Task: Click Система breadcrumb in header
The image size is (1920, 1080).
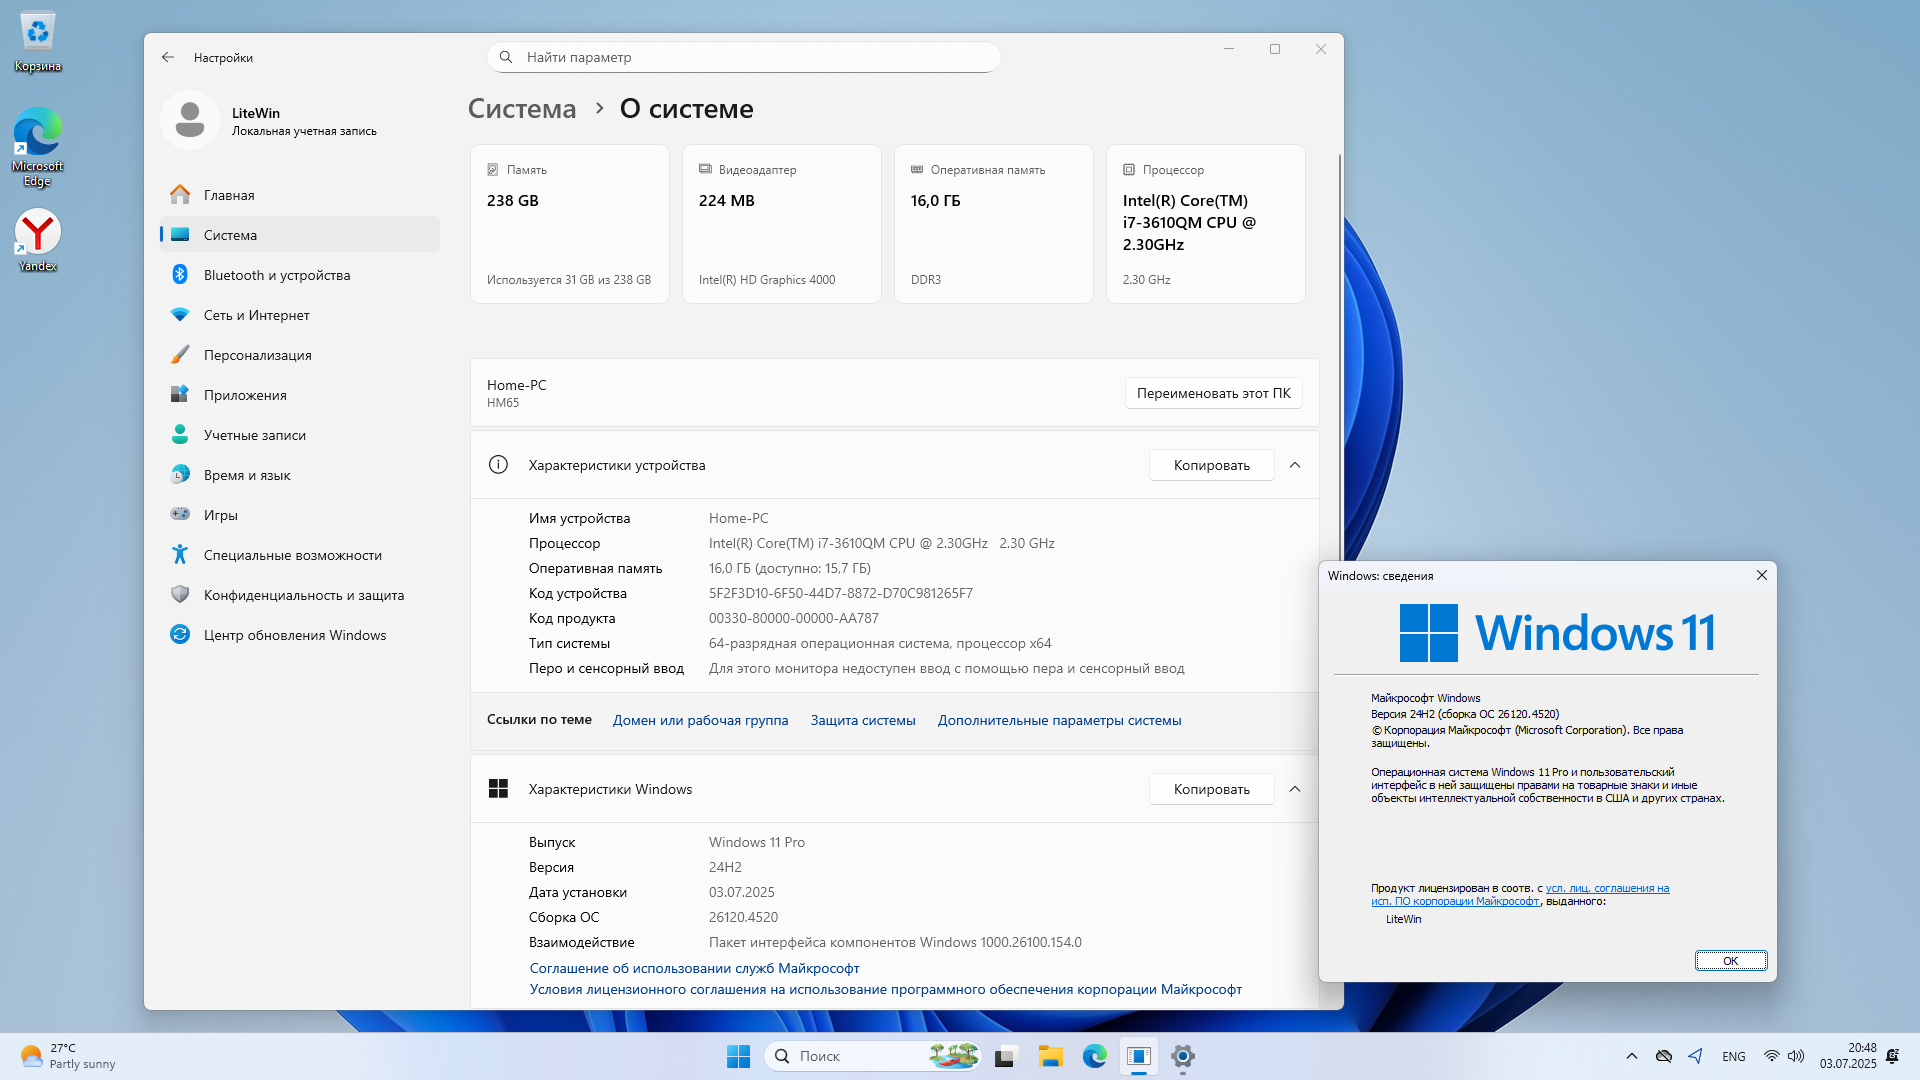Action: click(x=522, y=109)
